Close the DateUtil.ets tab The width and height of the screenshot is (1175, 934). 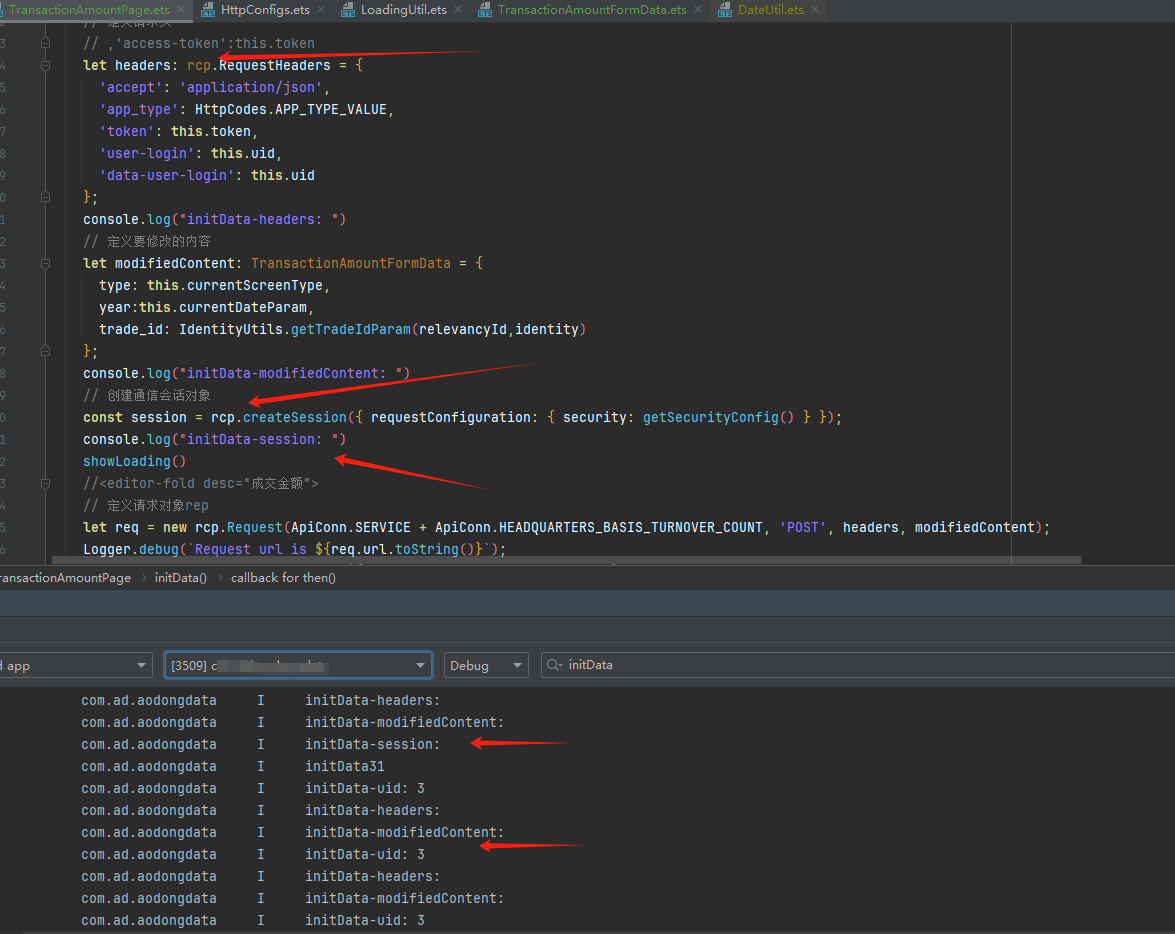tap(815, 10)
